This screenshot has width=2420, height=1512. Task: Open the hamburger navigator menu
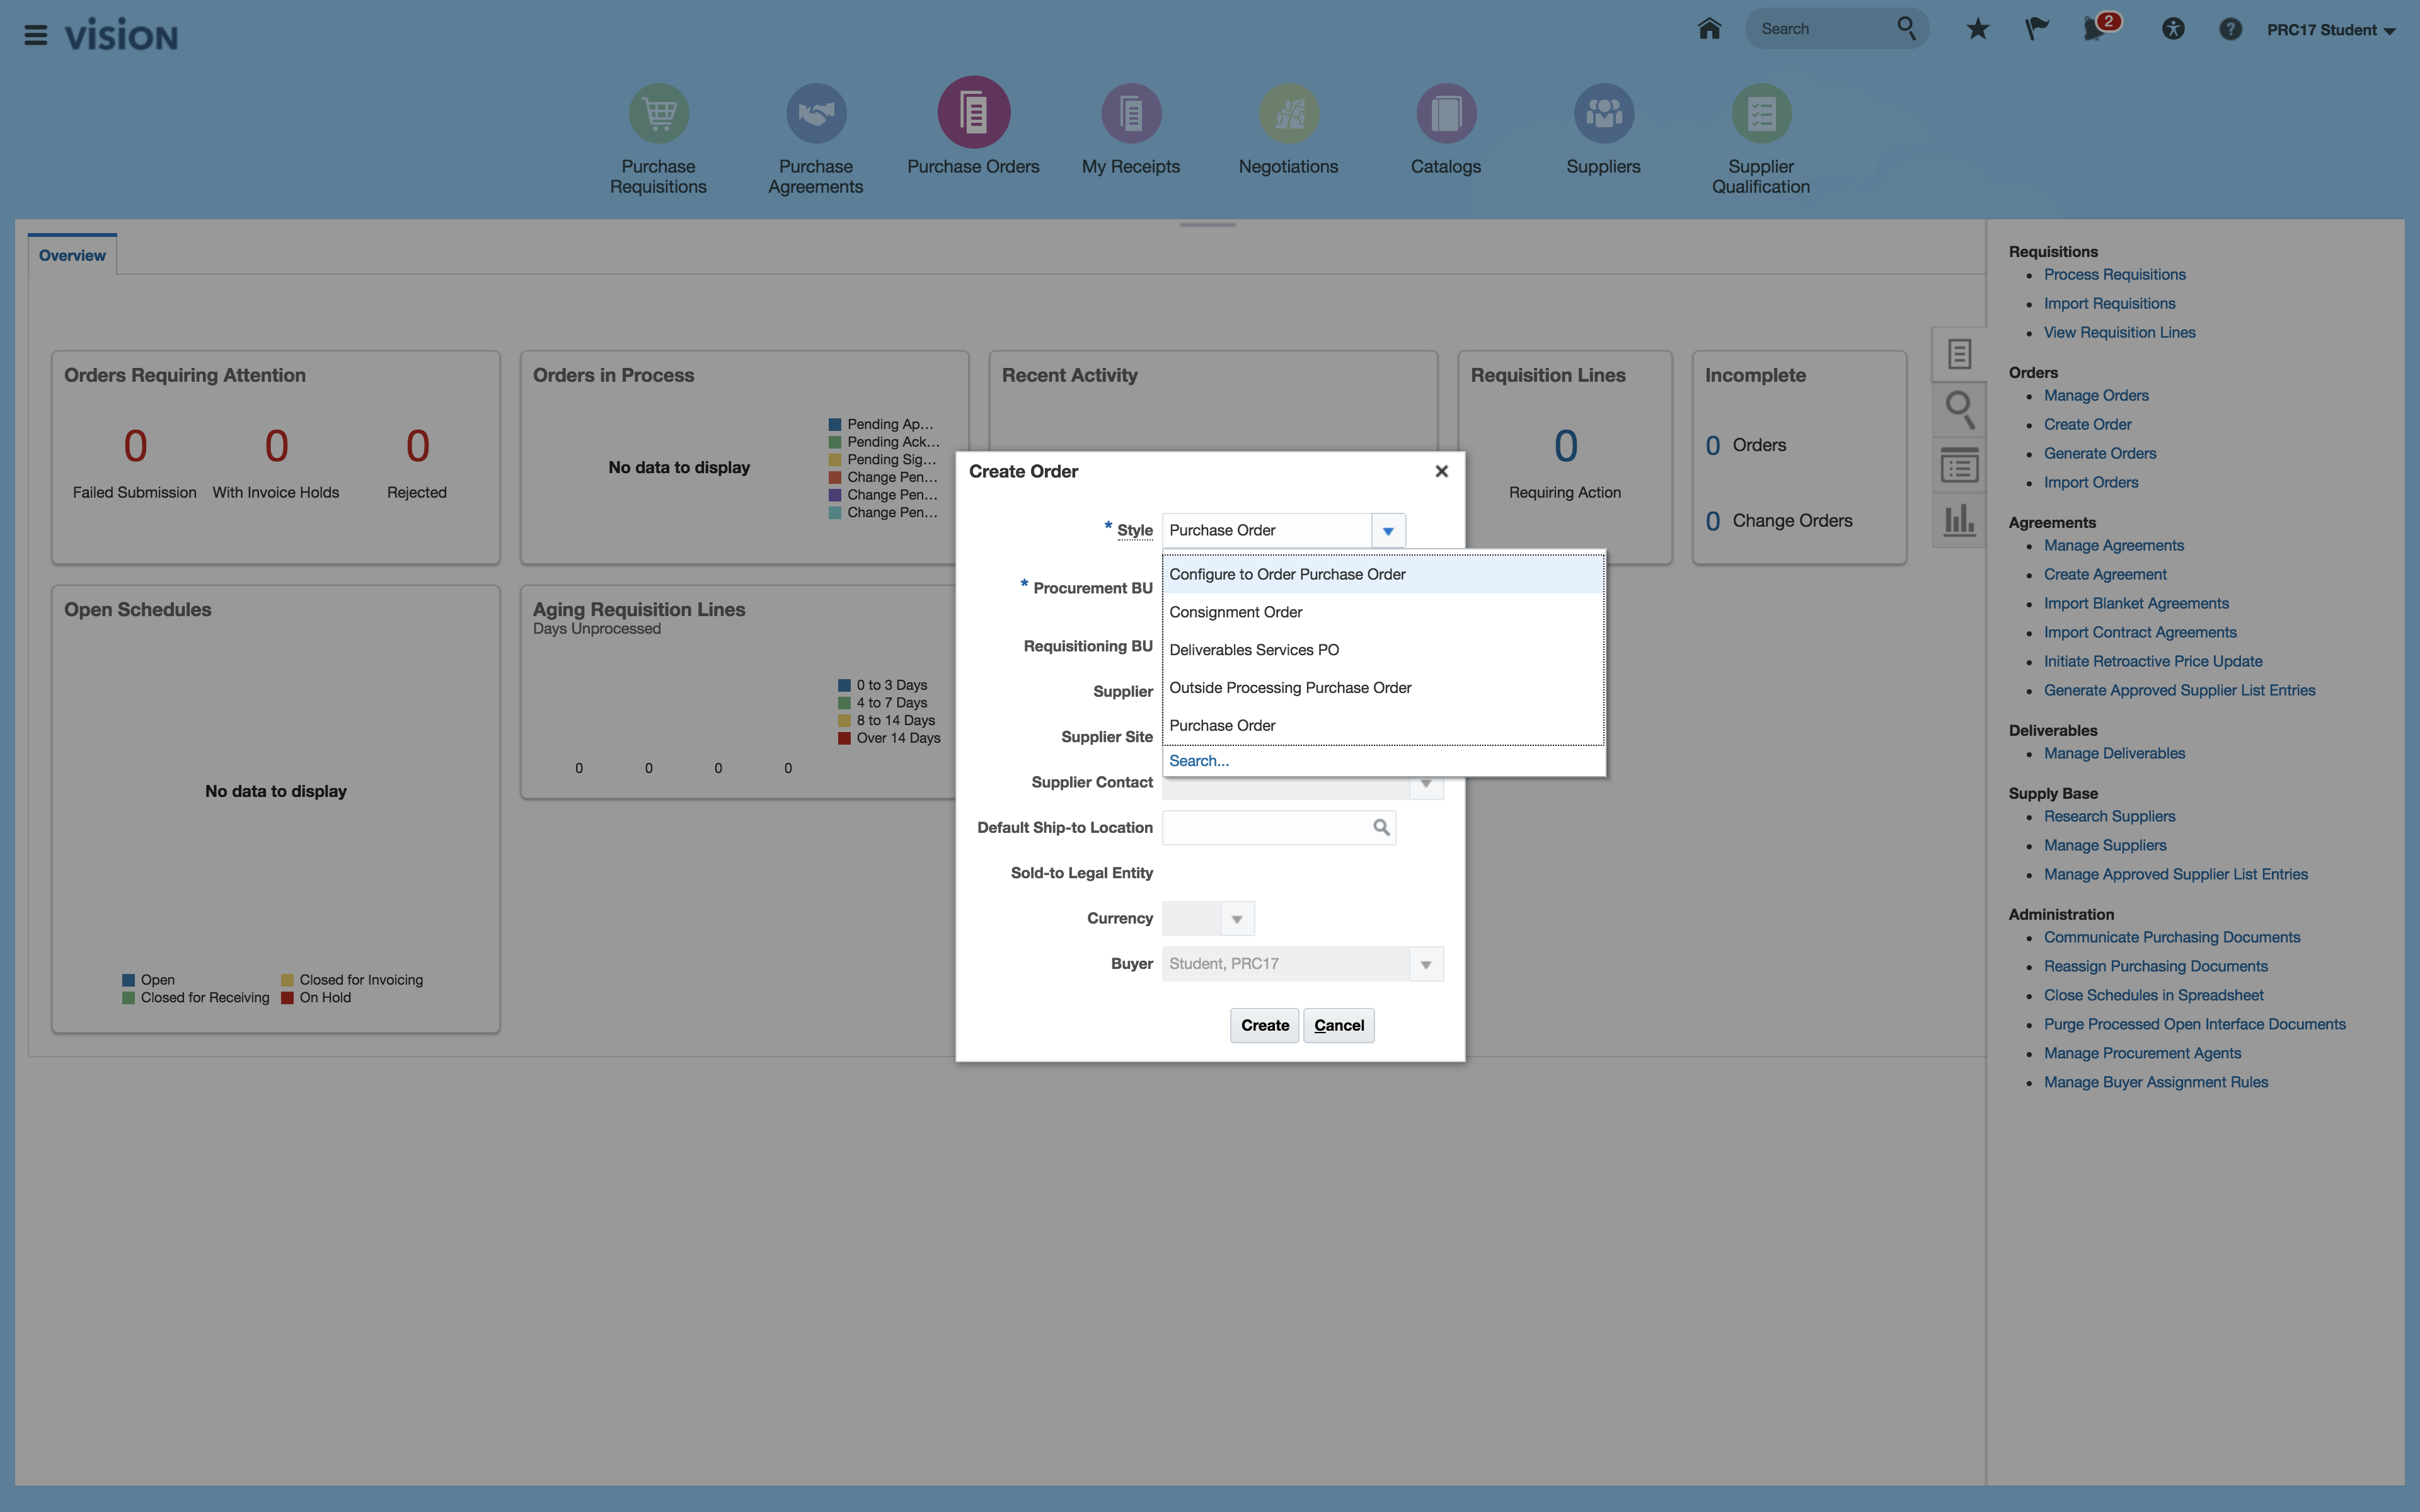36,35
